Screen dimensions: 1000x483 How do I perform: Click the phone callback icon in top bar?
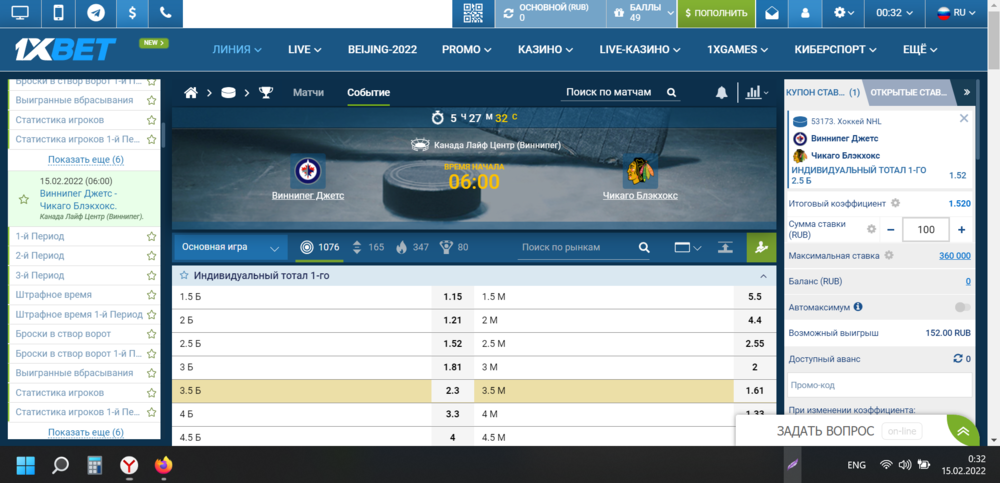[165, 13]
